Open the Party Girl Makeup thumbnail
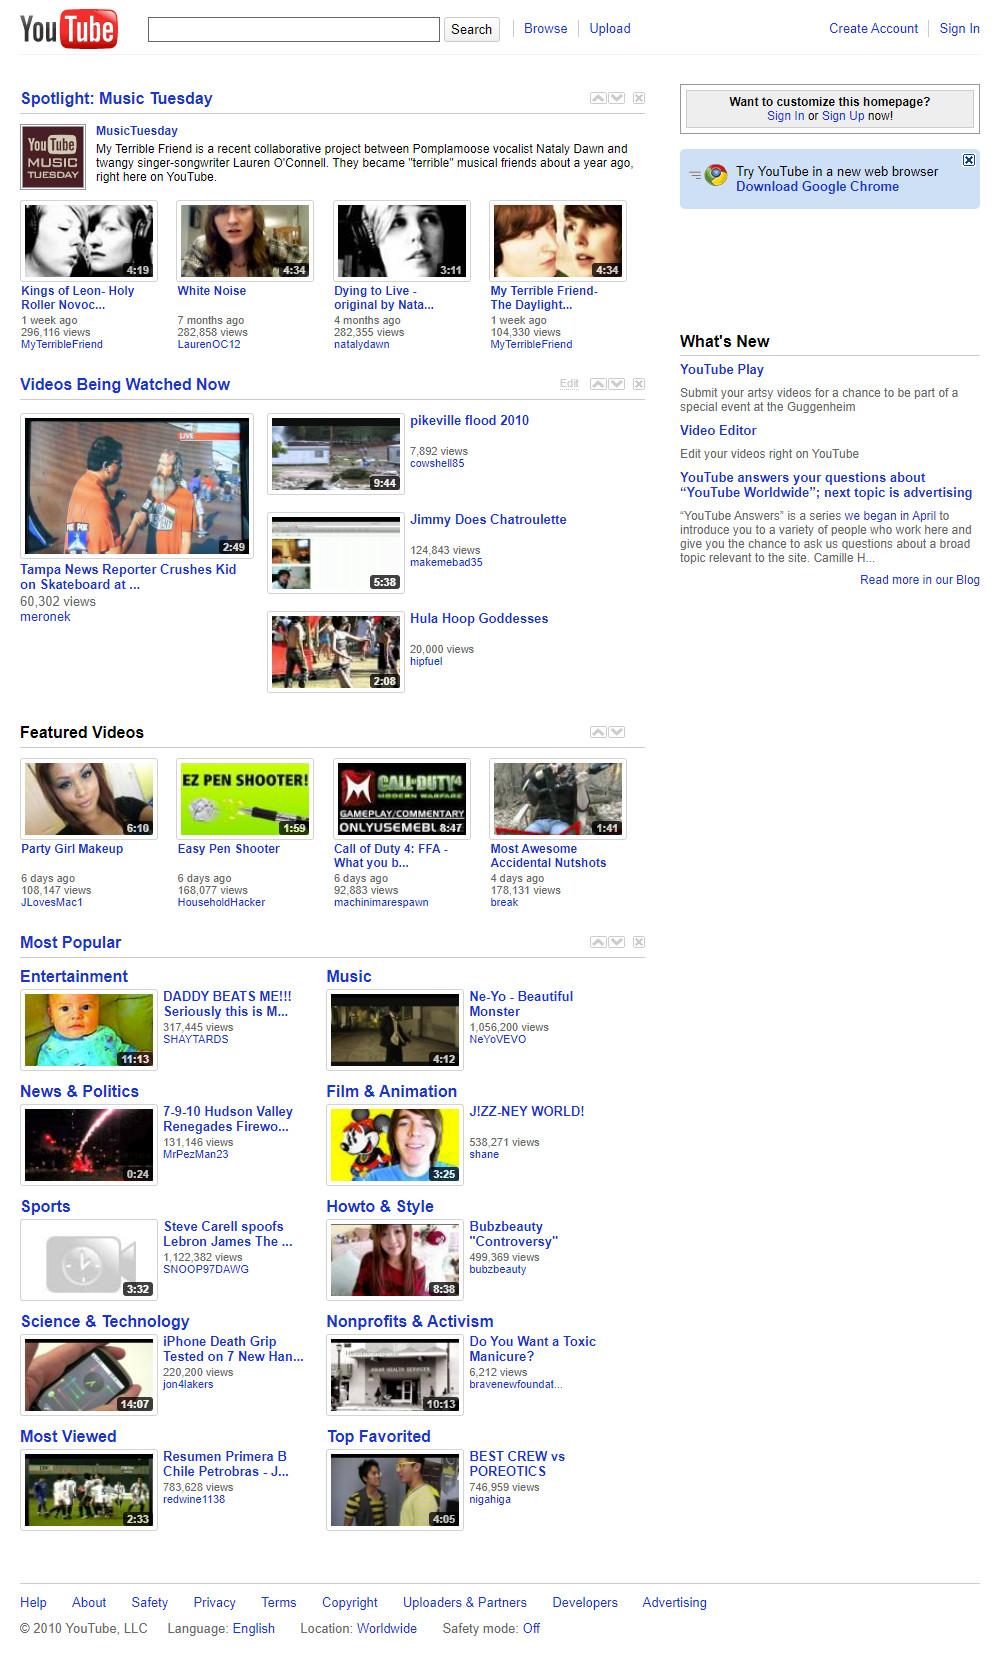1000x1660 pixels. click(x=89, y=799)
